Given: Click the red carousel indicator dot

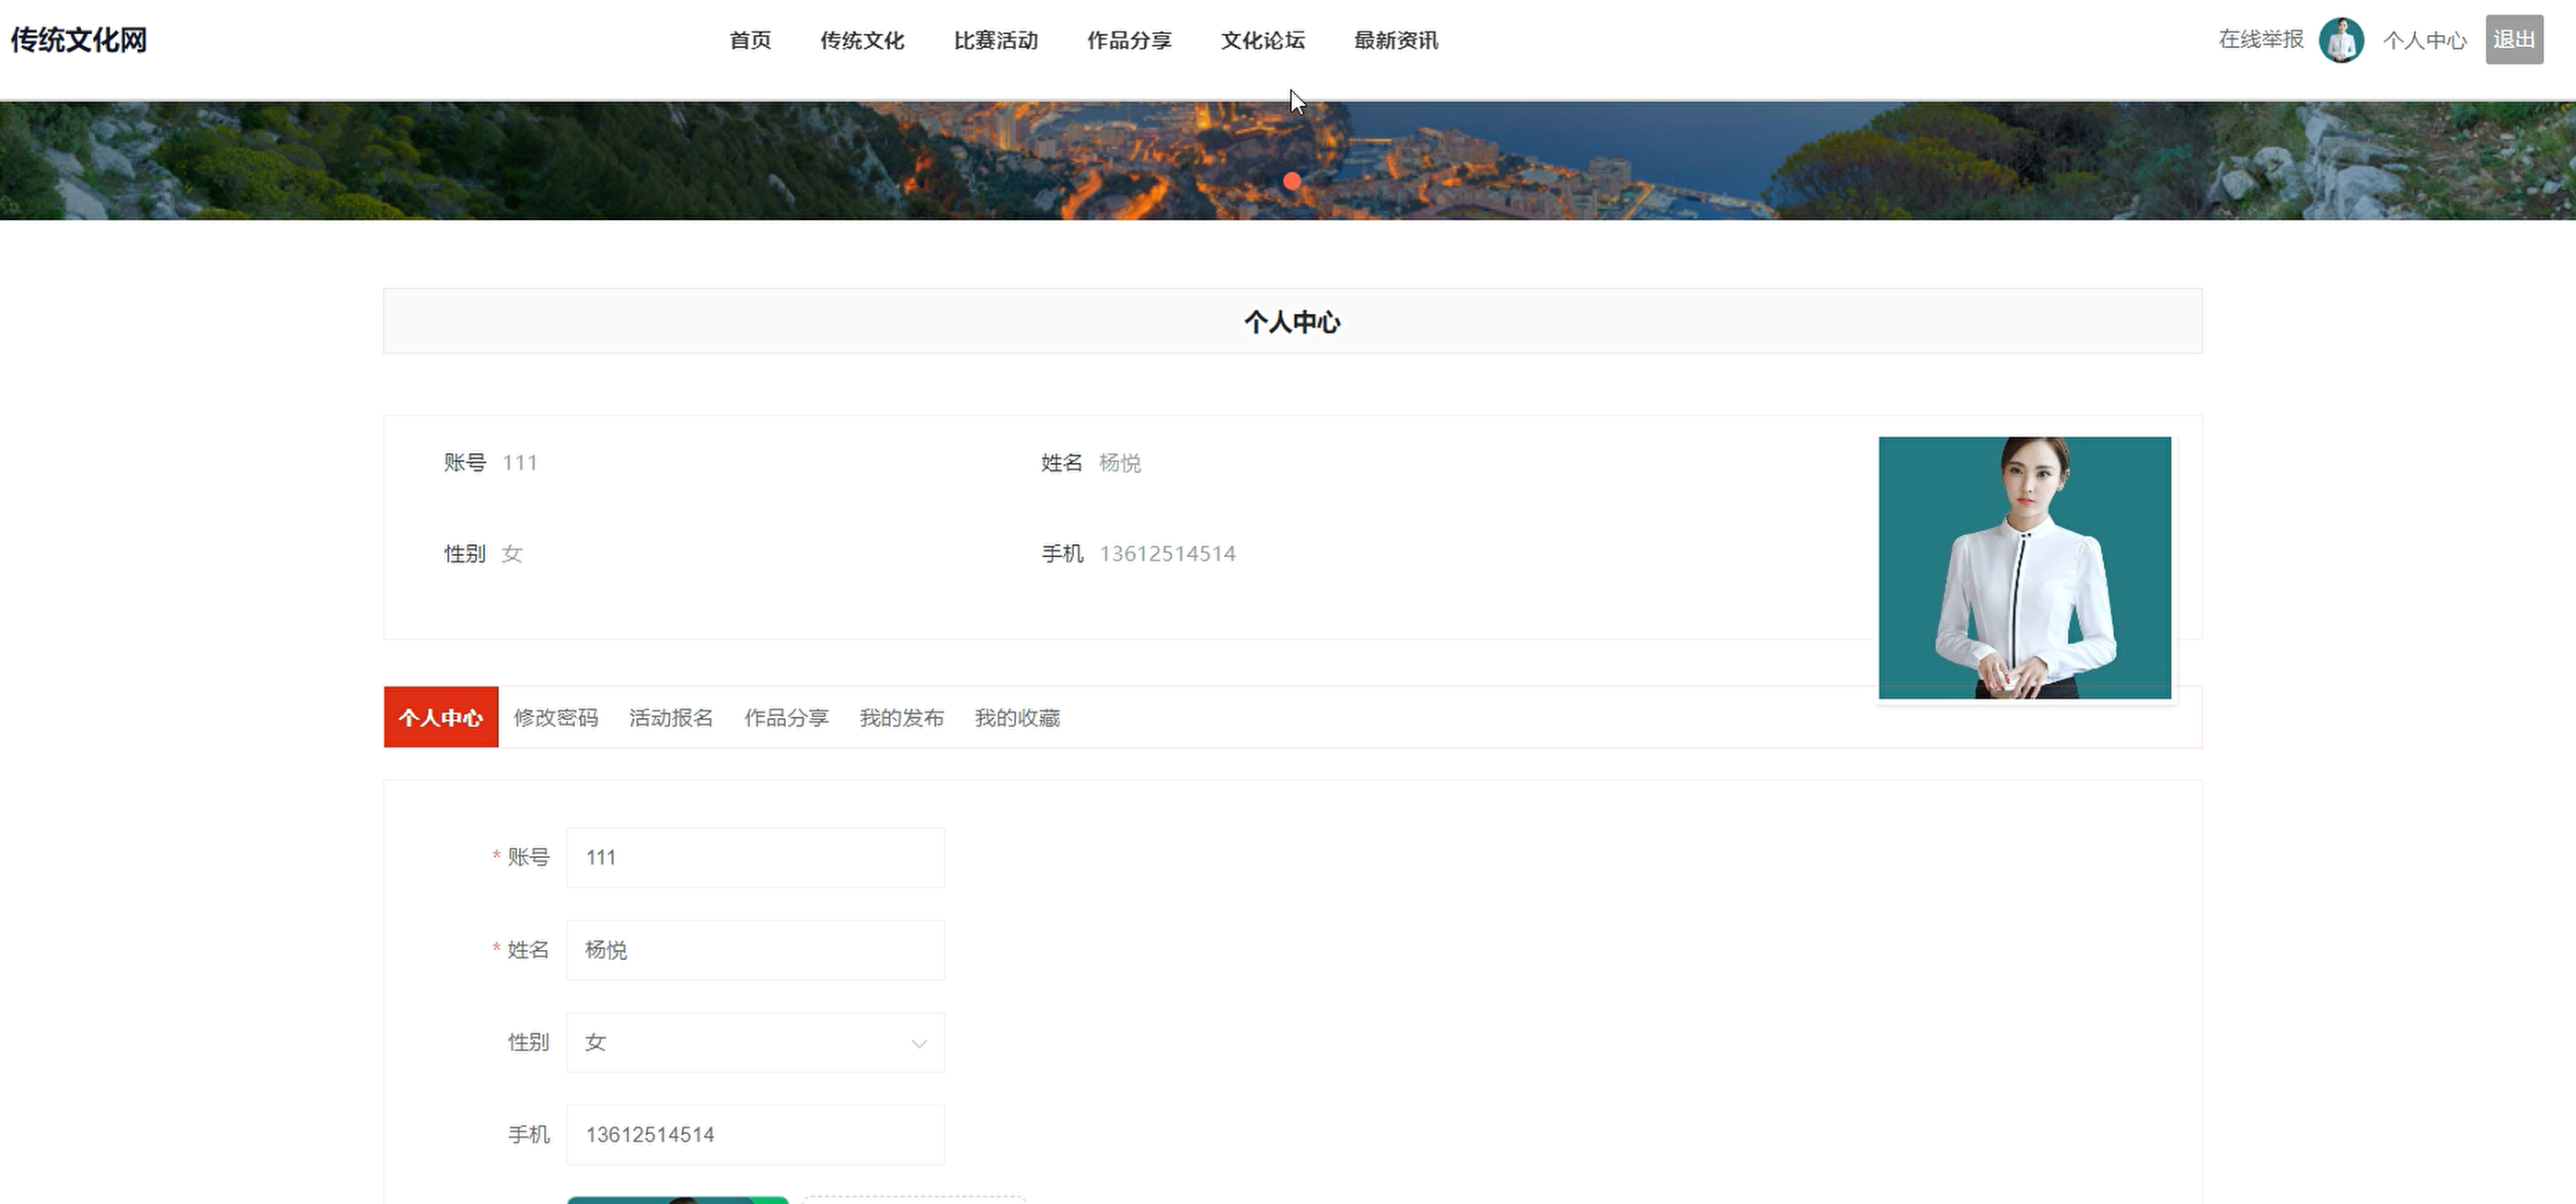Looking at the screenshot, I should [x=1292, y=181].
